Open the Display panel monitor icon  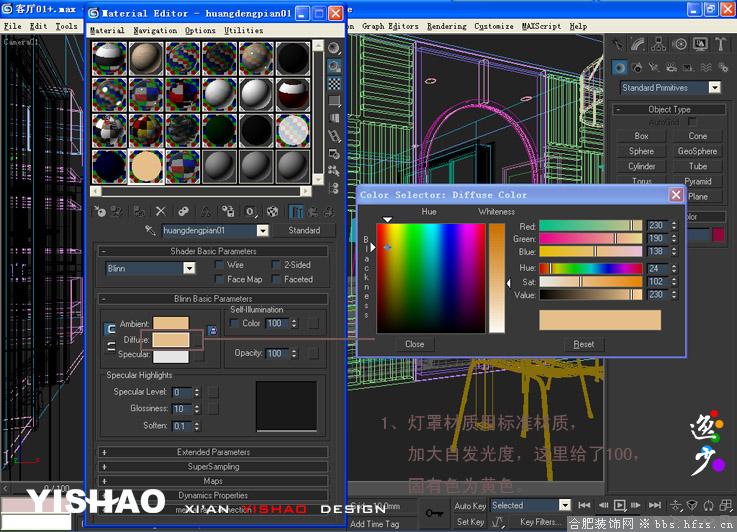pos(700,45)
